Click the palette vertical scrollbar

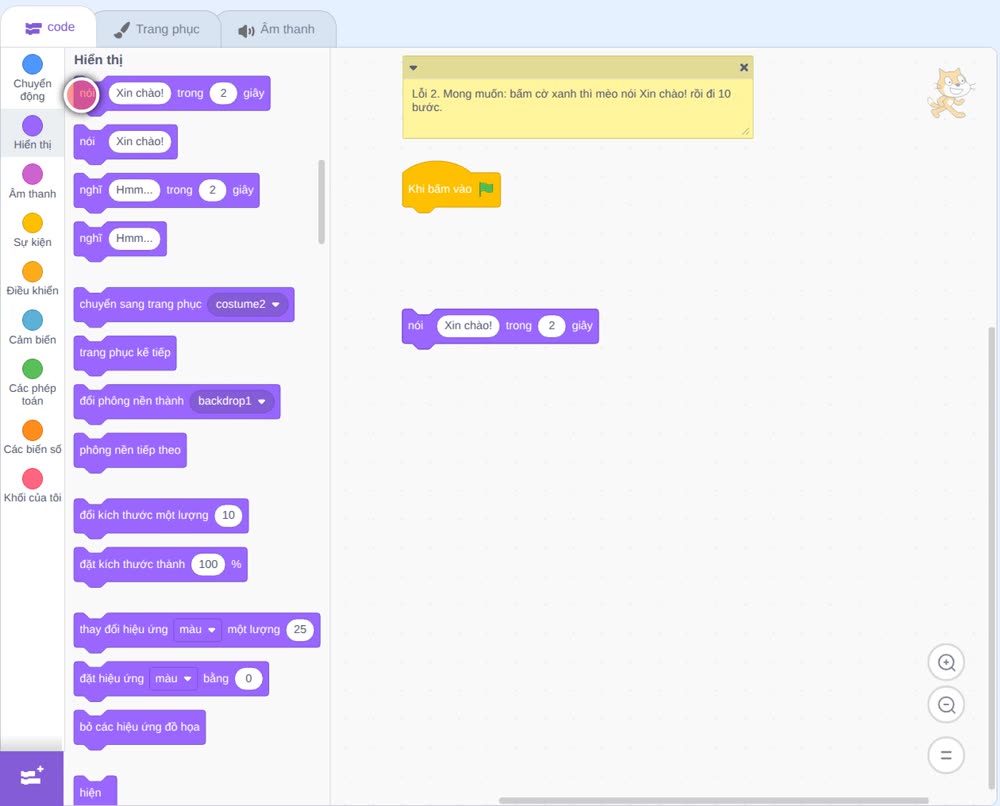click(321, 202)
